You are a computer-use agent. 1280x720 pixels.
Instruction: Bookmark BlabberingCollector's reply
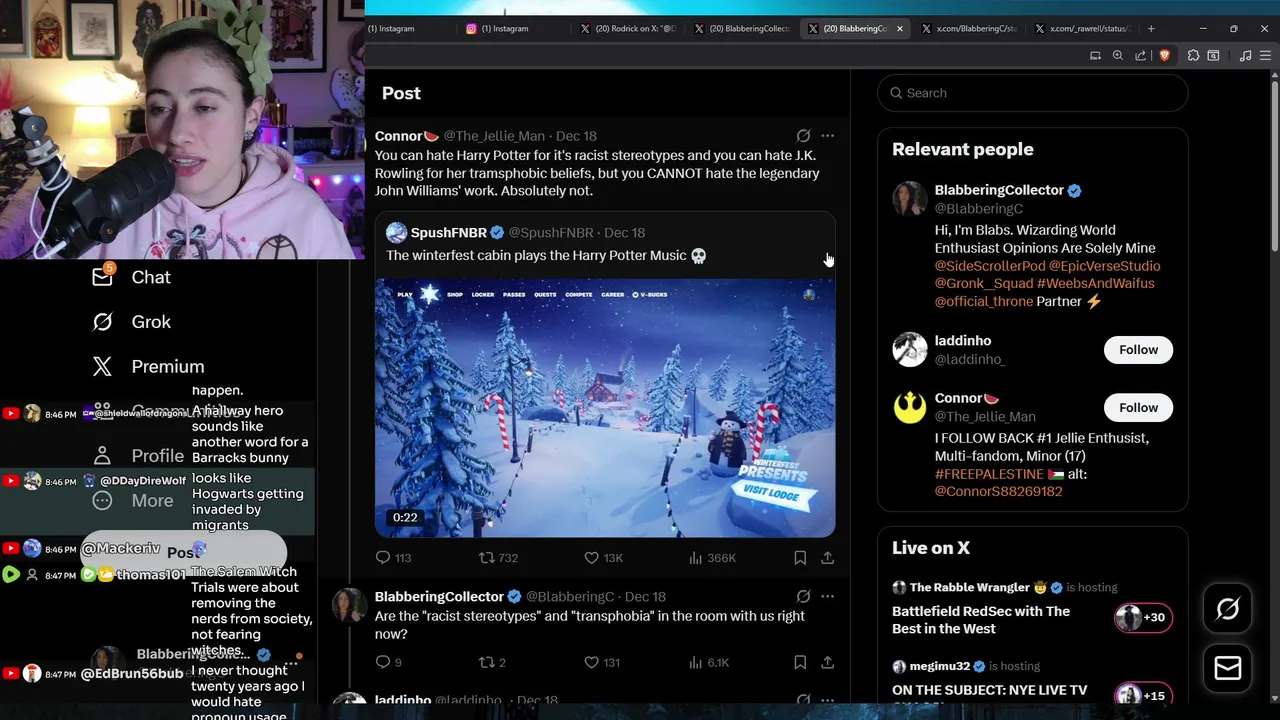(800, 662)
